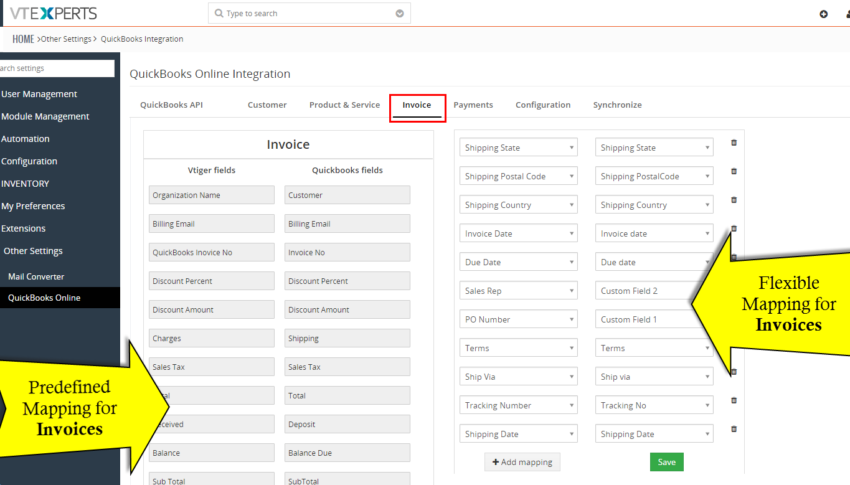Open the Tracking Number dropdown
The height and width of the screenshot is (485, 850).
click(x=518, y=405)
